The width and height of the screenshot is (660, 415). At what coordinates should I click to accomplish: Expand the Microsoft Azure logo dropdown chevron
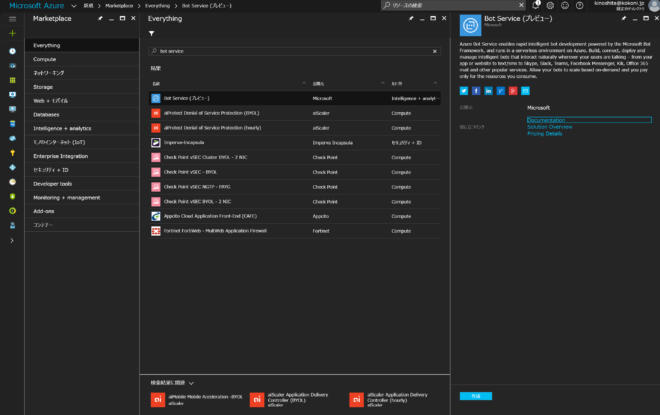coord(72,5)
